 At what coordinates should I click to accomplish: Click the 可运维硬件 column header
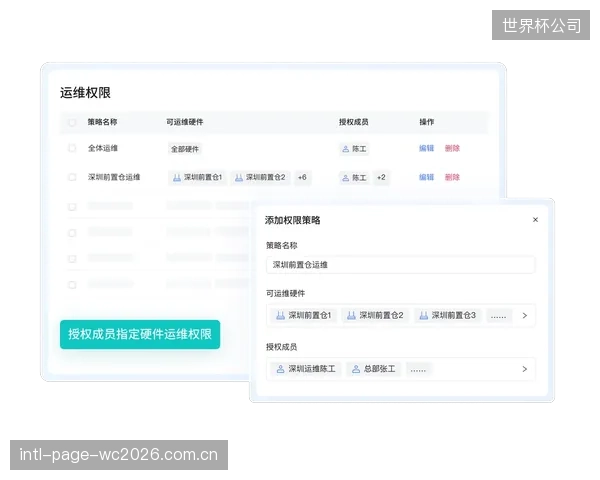(184, 122)
